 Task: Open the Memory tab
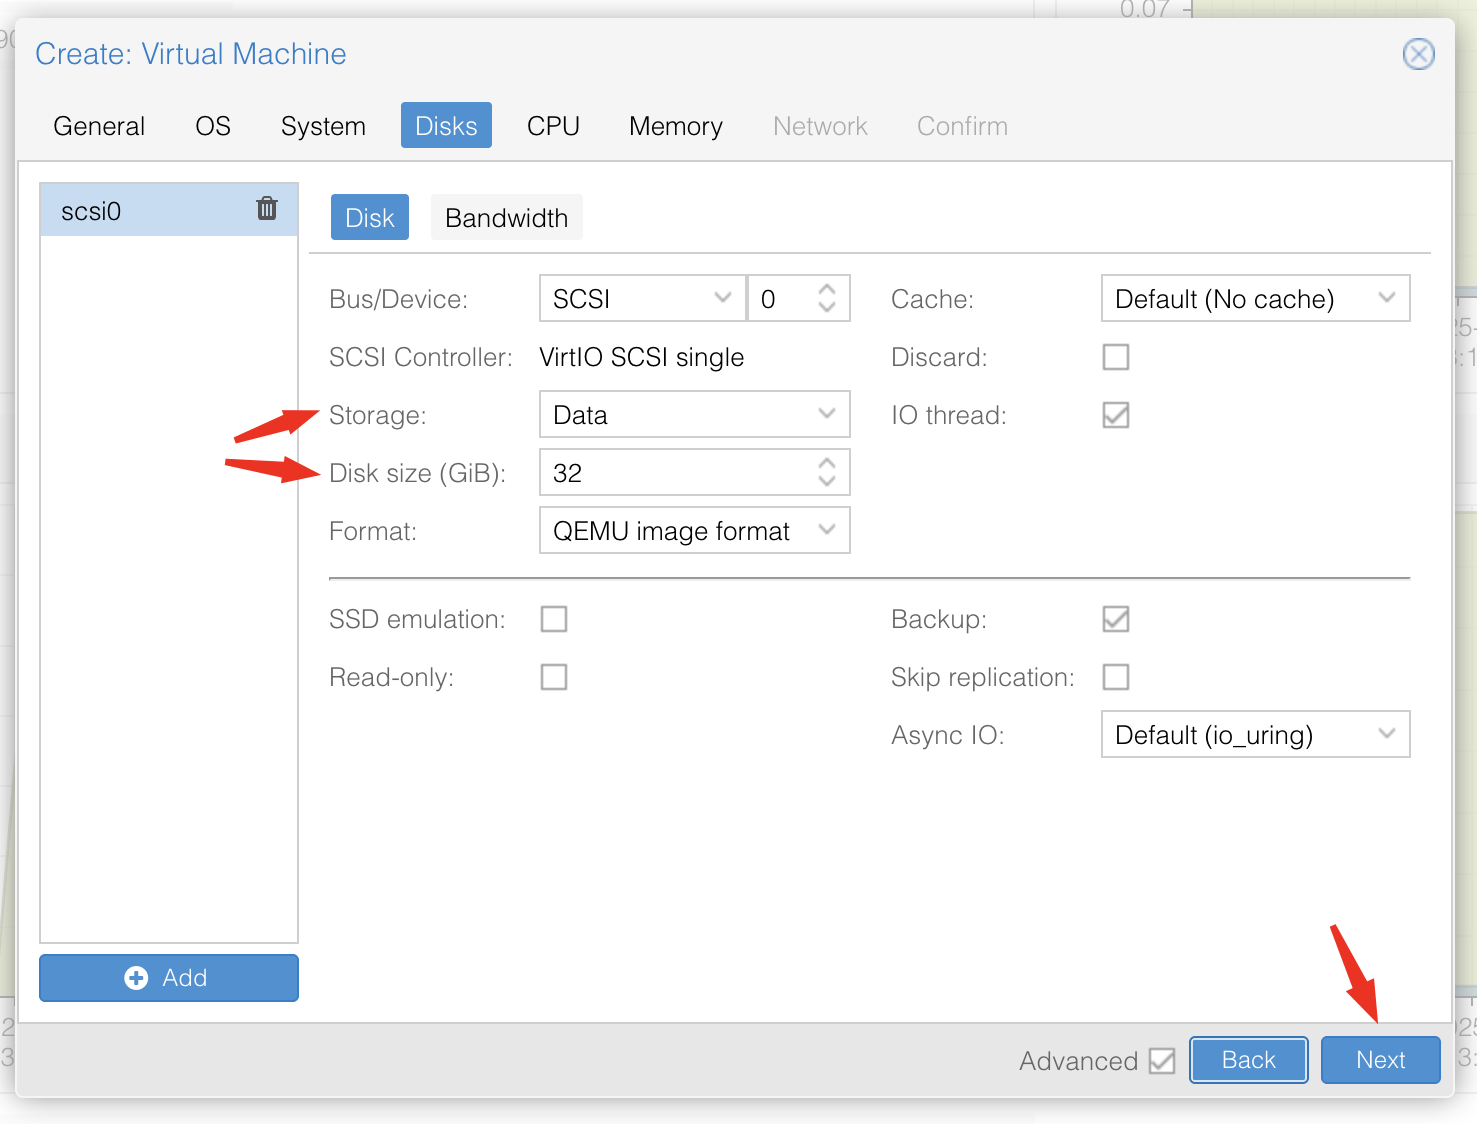point(675,126)
